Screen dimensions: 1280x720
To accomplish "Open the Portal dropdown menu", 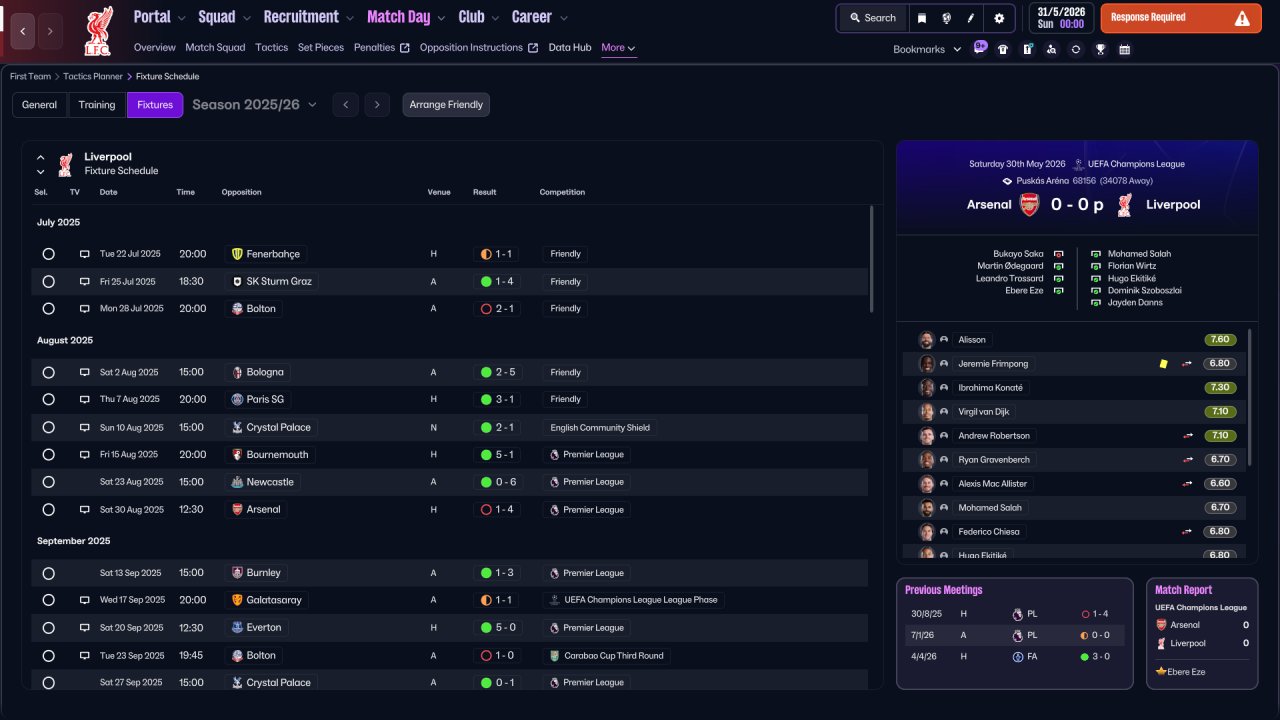I will pyautogui.click(x=159, y=17).
